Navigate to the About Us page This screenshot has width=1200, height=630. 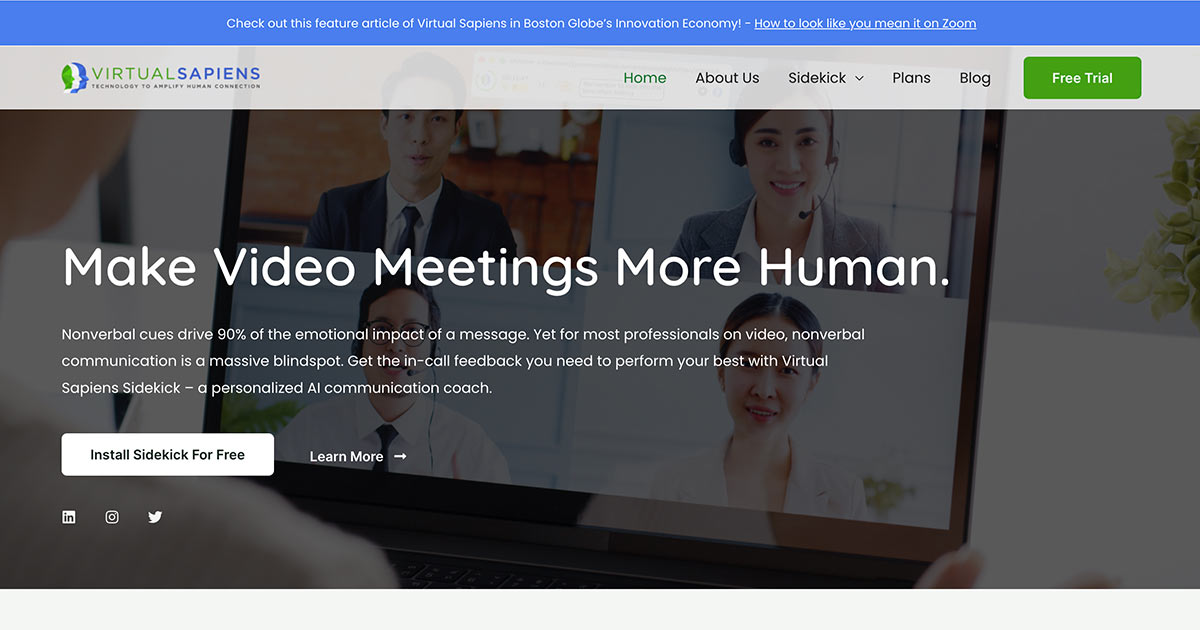pos(727,77)
